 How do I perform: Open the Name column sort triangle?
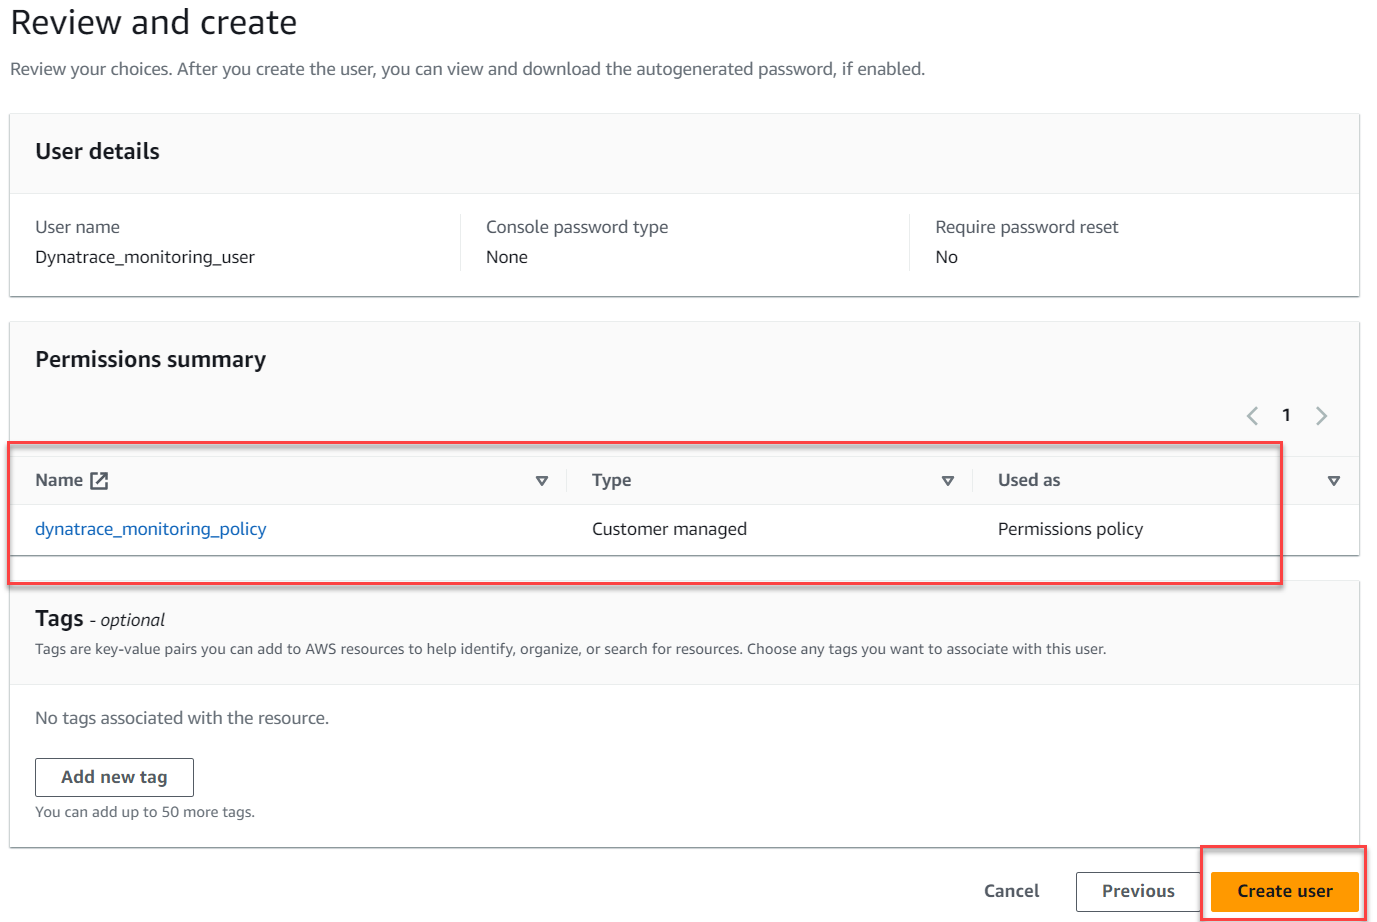pyautogui.click(x=542, y=481)
